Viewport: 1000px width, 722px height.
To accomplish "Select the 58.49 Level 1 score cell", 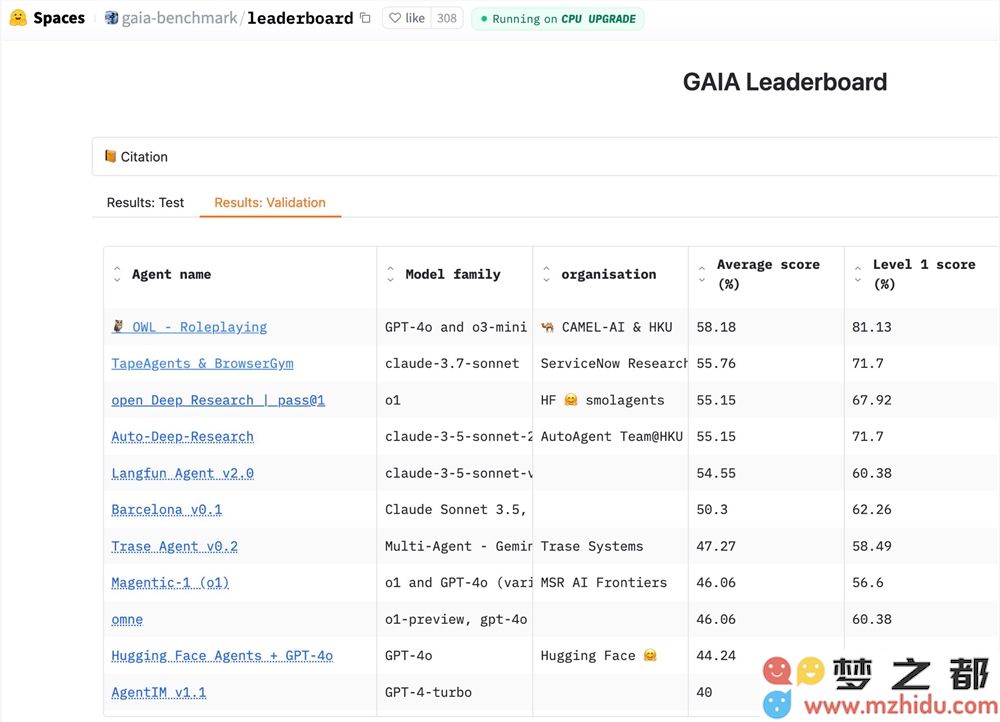I will tap(922, 547).
